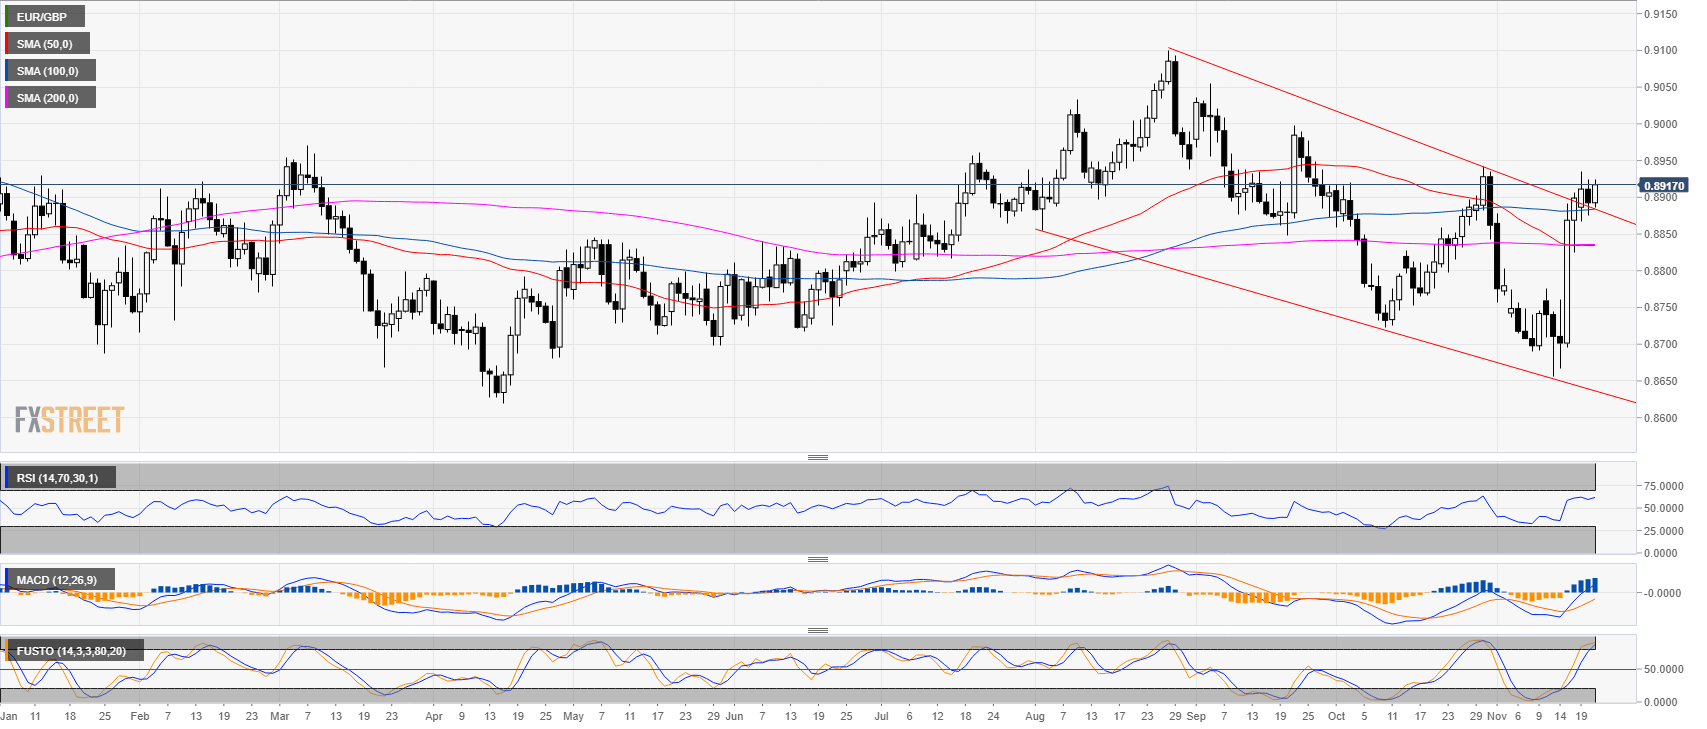
Task: Click the resize handle above MACD panel
Action: [x=817, y=559]
